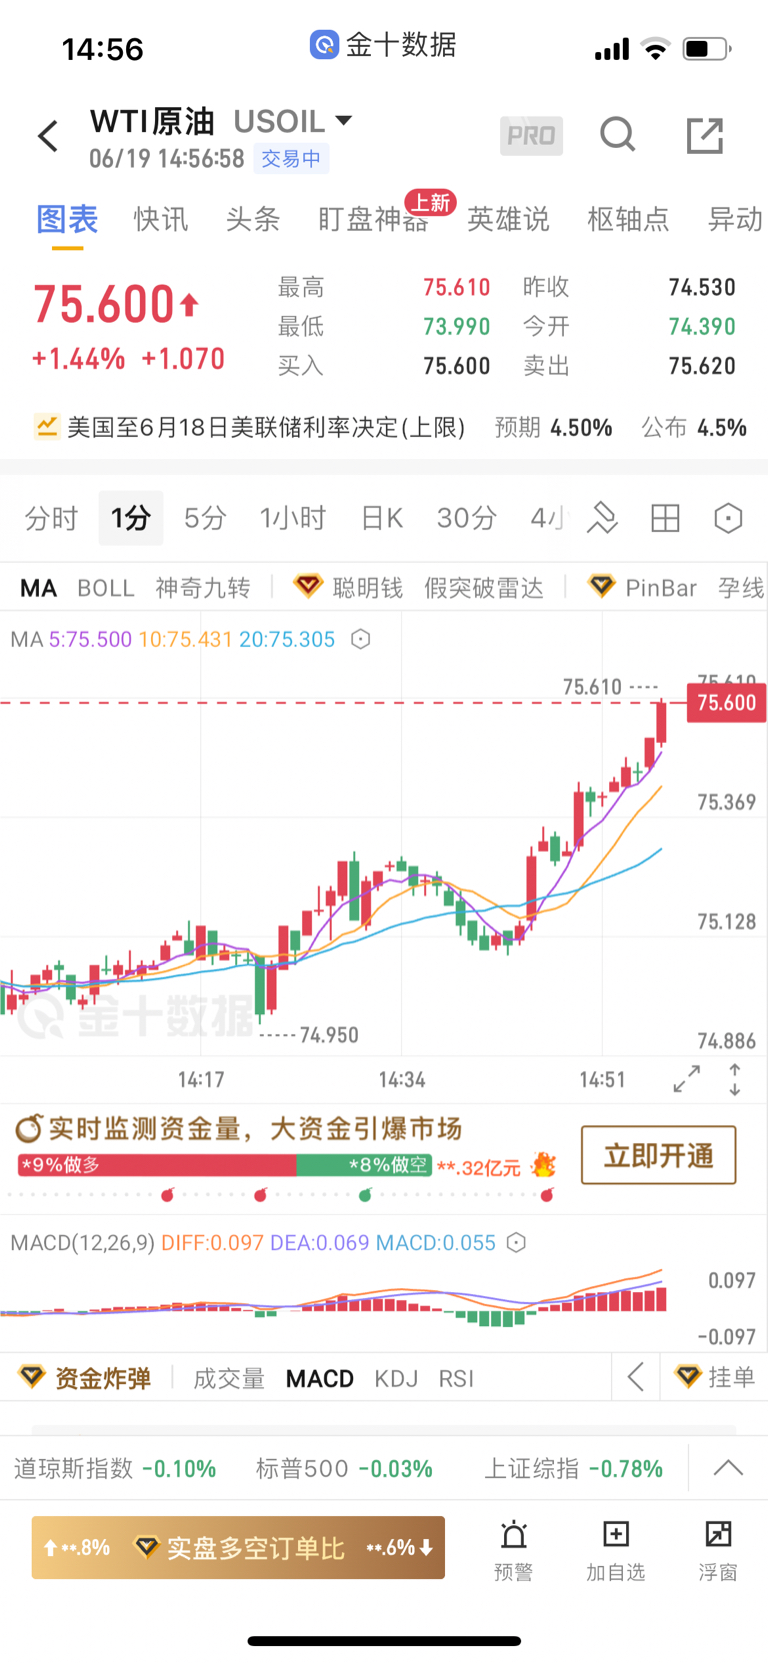Open the search magnifier icon

click(x=617, y=134)
